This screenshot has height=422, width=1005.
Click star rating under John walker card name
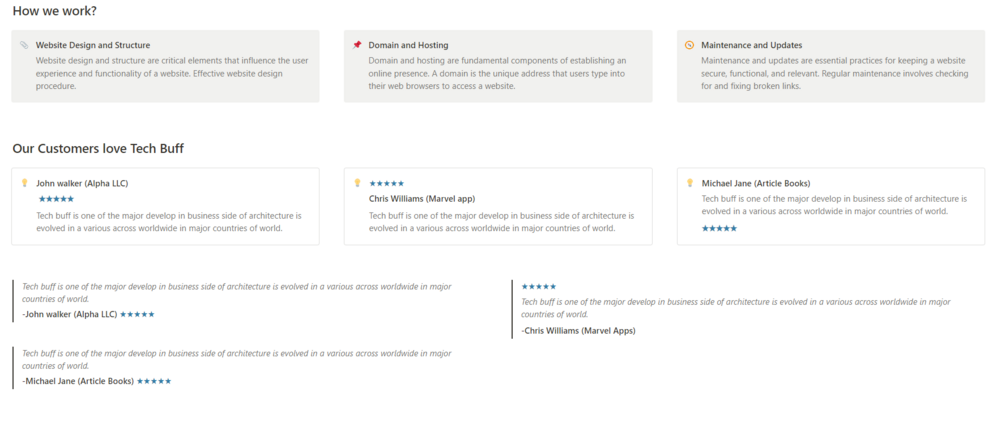pos(55,199)
